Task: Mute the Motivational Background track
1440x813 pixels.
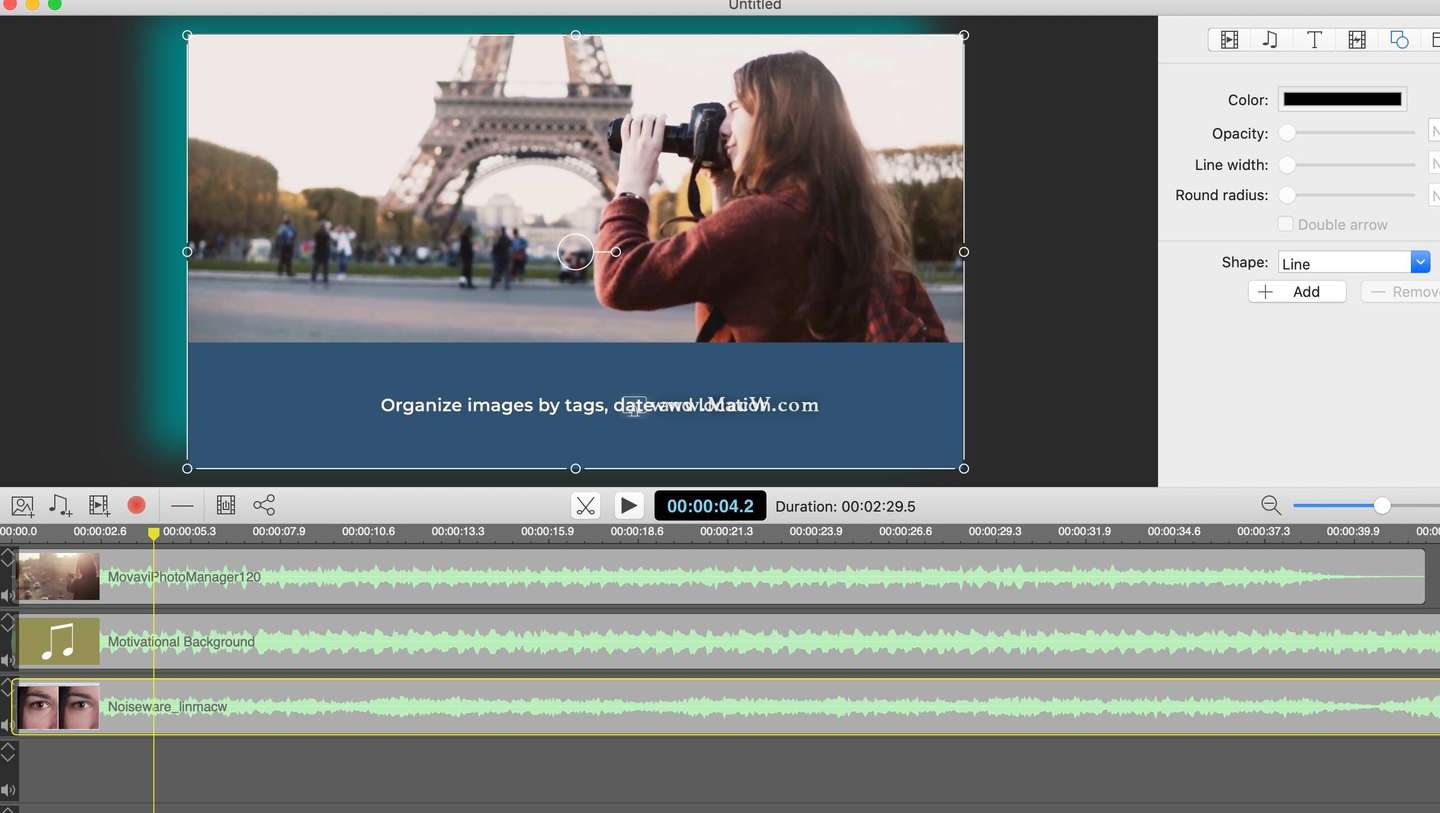Action: [7, 661]
